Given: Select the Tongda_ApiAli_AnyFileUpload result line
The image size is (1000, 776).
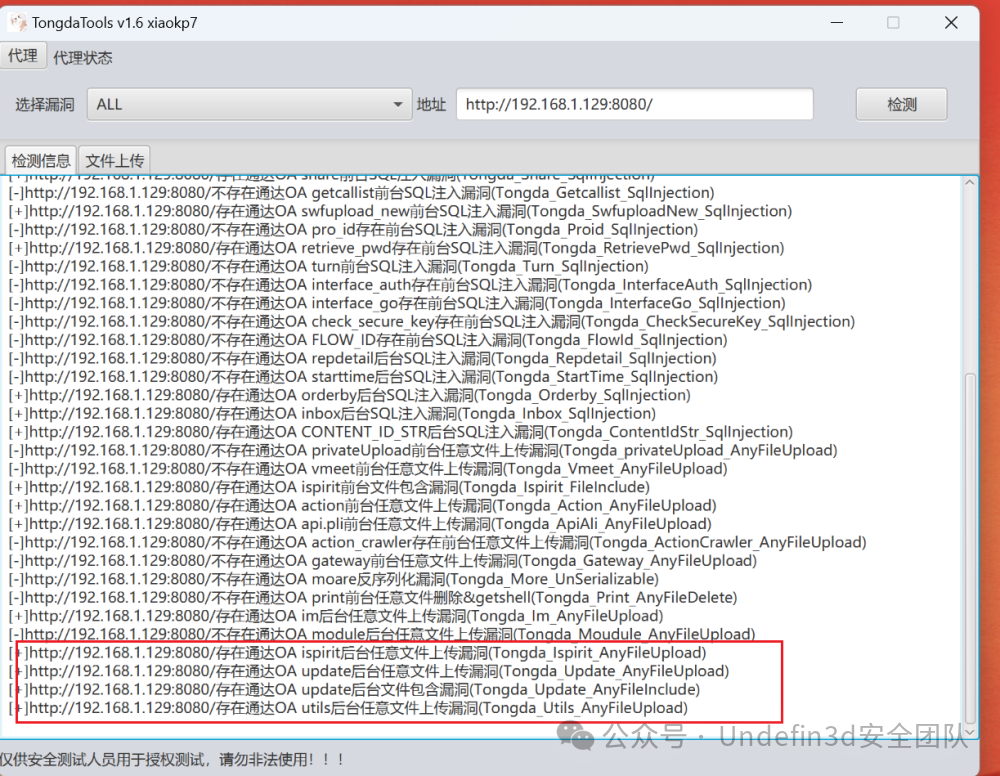Looking at the screenshot, I should [x=360, y=524].
